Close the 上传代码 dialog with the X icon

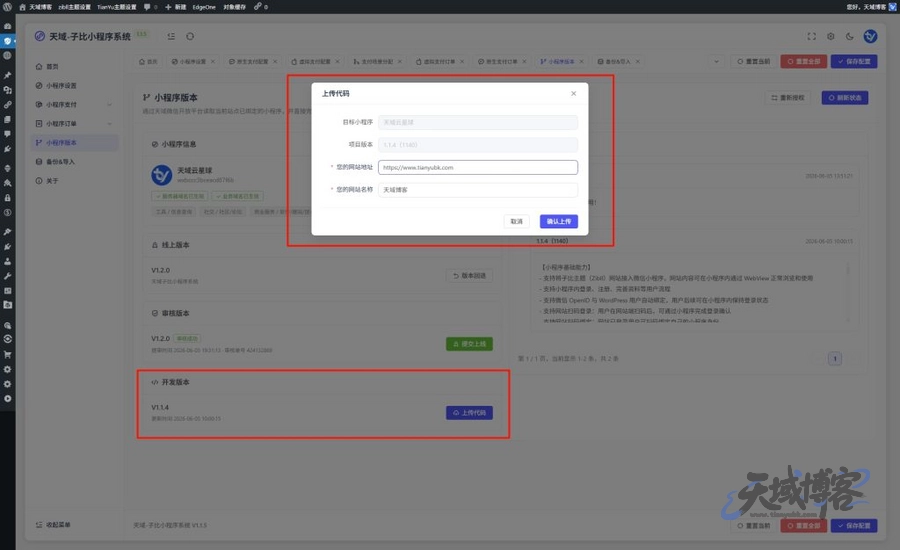573,94
